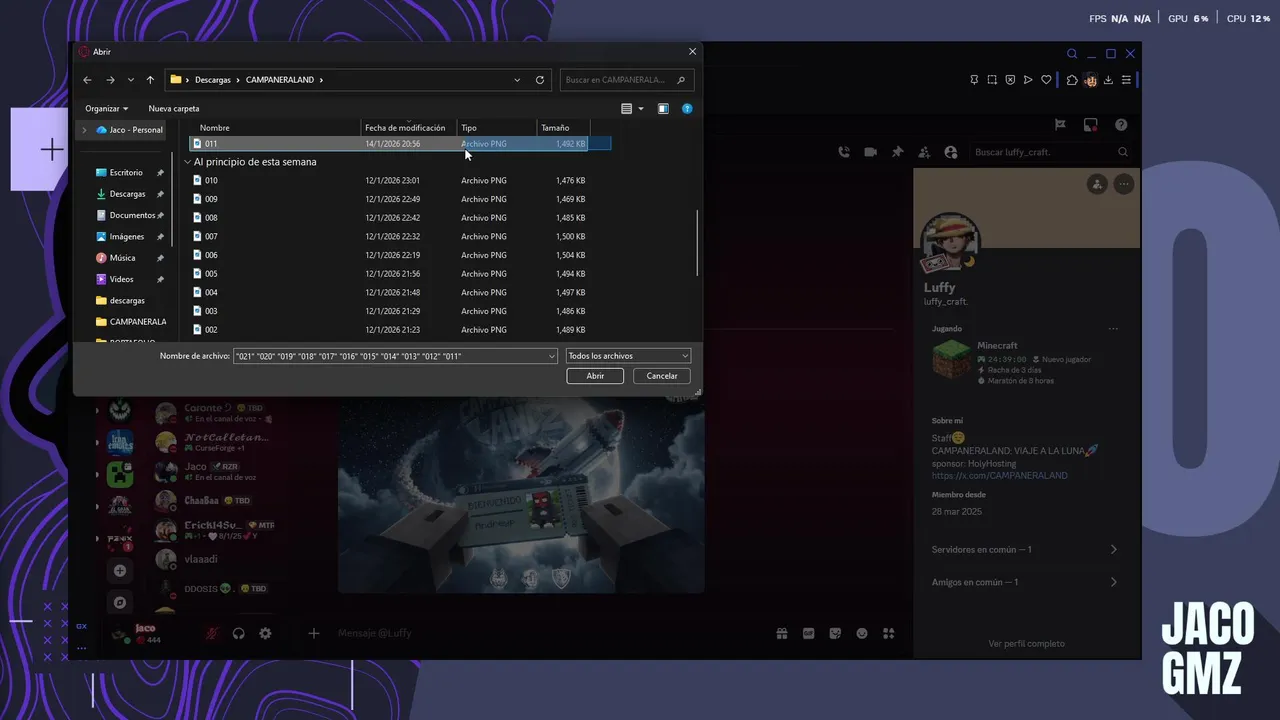This screenshot has height=720, width=1280.
Task: Open Discord inbox icon
Action: click(1091, 125)
